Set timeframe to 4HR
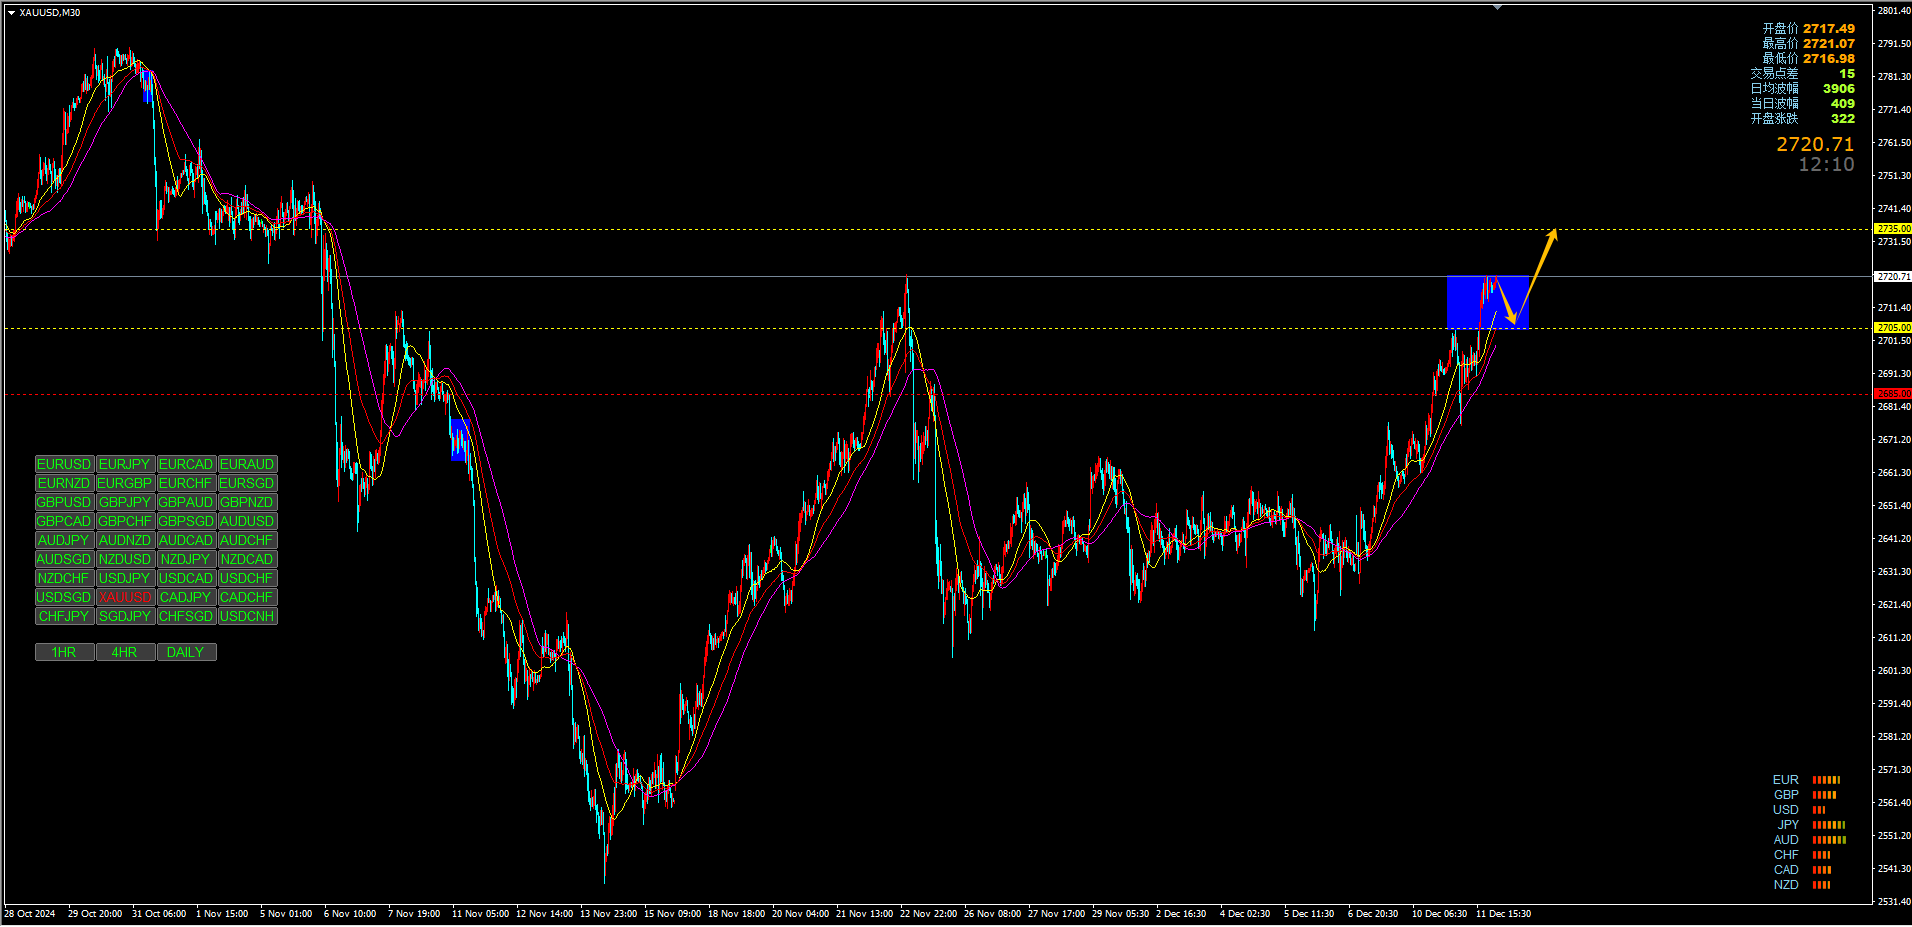This screenshot has width=1912, height=927. pos(125,652)
